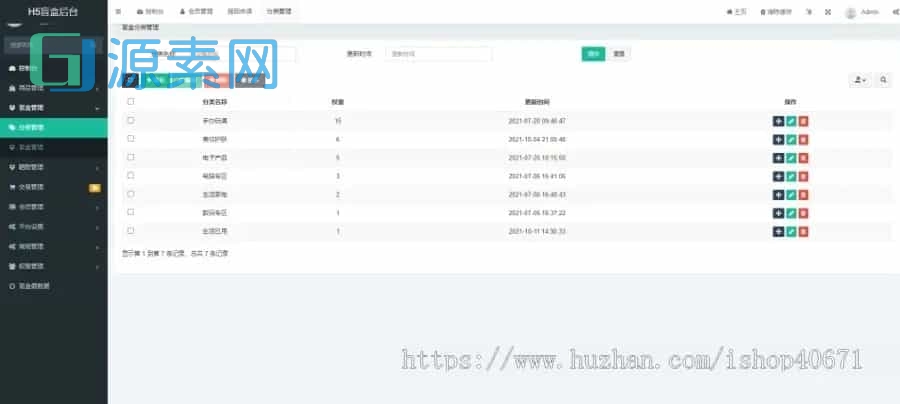Click the 清除缓存 clear cache link
Screen dimensions: 900x404
776,11
